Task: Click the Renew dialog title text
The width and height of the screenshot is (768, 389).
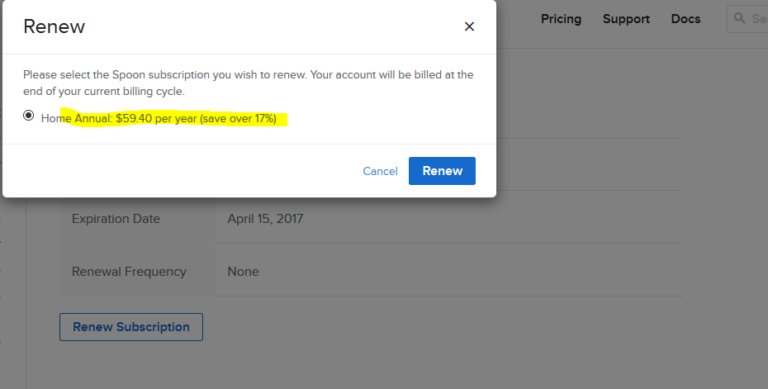Action: [54, 26]
